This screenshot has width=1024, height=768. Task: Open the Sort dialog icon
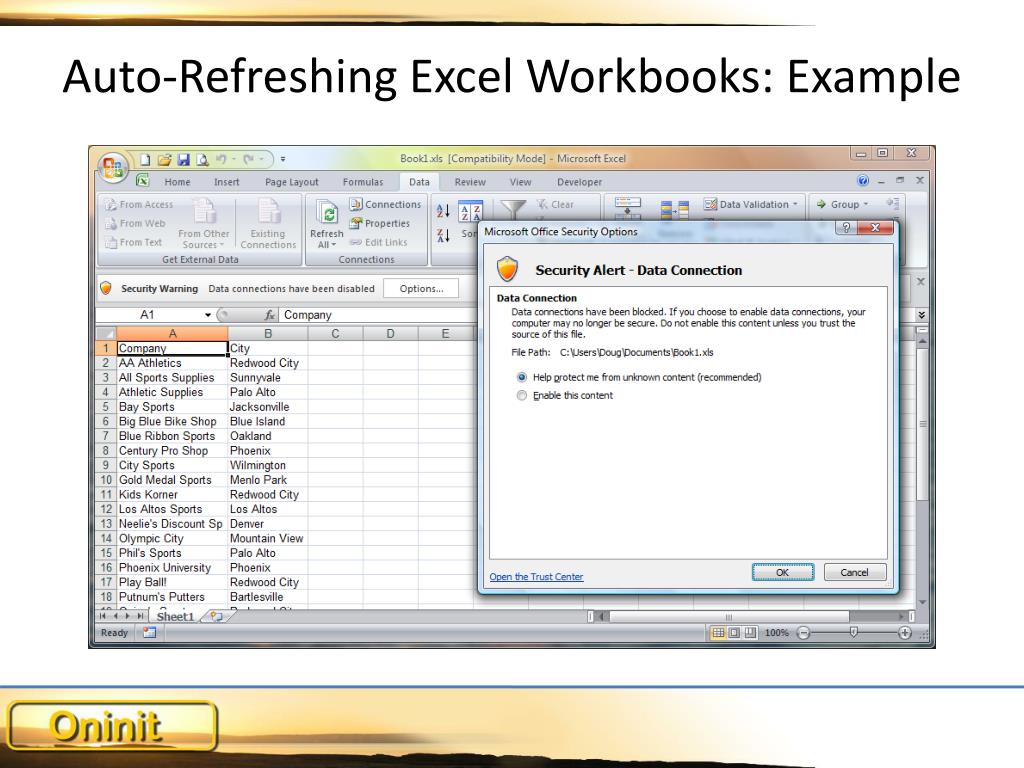pyautogui.click(x=470, y=212)
